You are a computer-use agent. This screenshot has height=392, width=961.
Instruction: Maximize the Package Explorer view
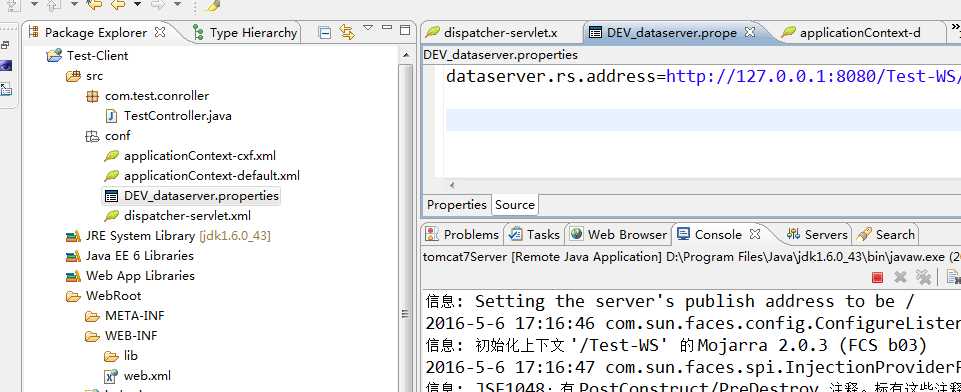405,29
